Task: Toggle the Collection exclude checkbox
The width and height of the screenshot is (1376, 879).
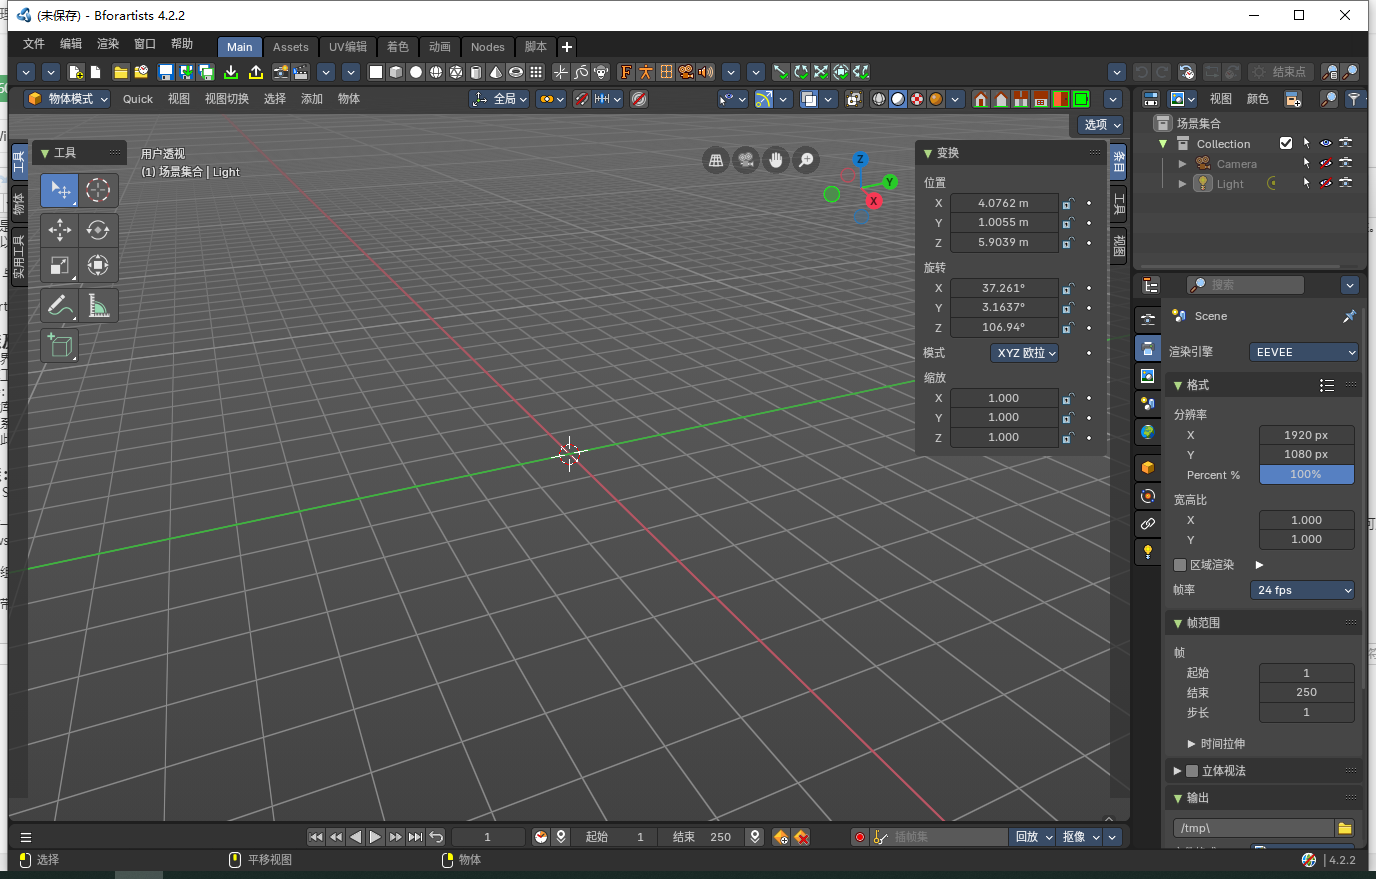Action: pos(1286,143)
